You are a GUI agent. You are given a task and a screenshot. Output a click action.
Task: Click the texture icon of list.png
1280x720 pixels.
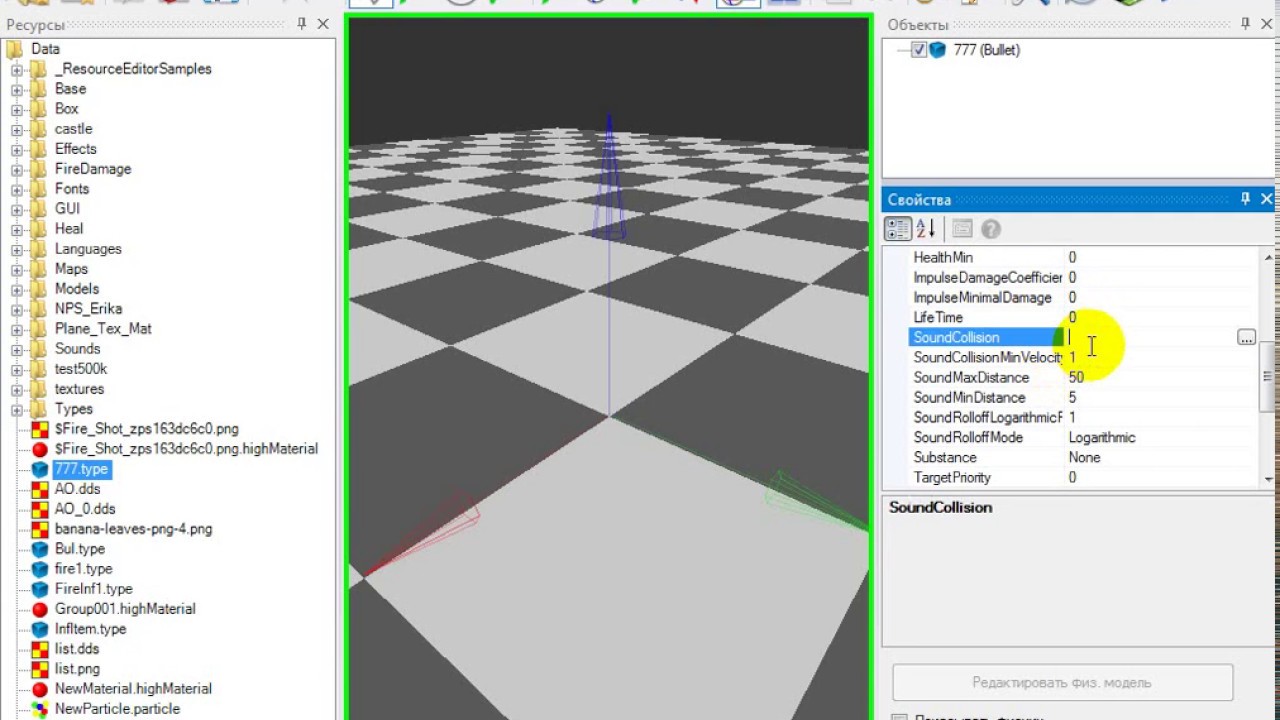point(40,669)
